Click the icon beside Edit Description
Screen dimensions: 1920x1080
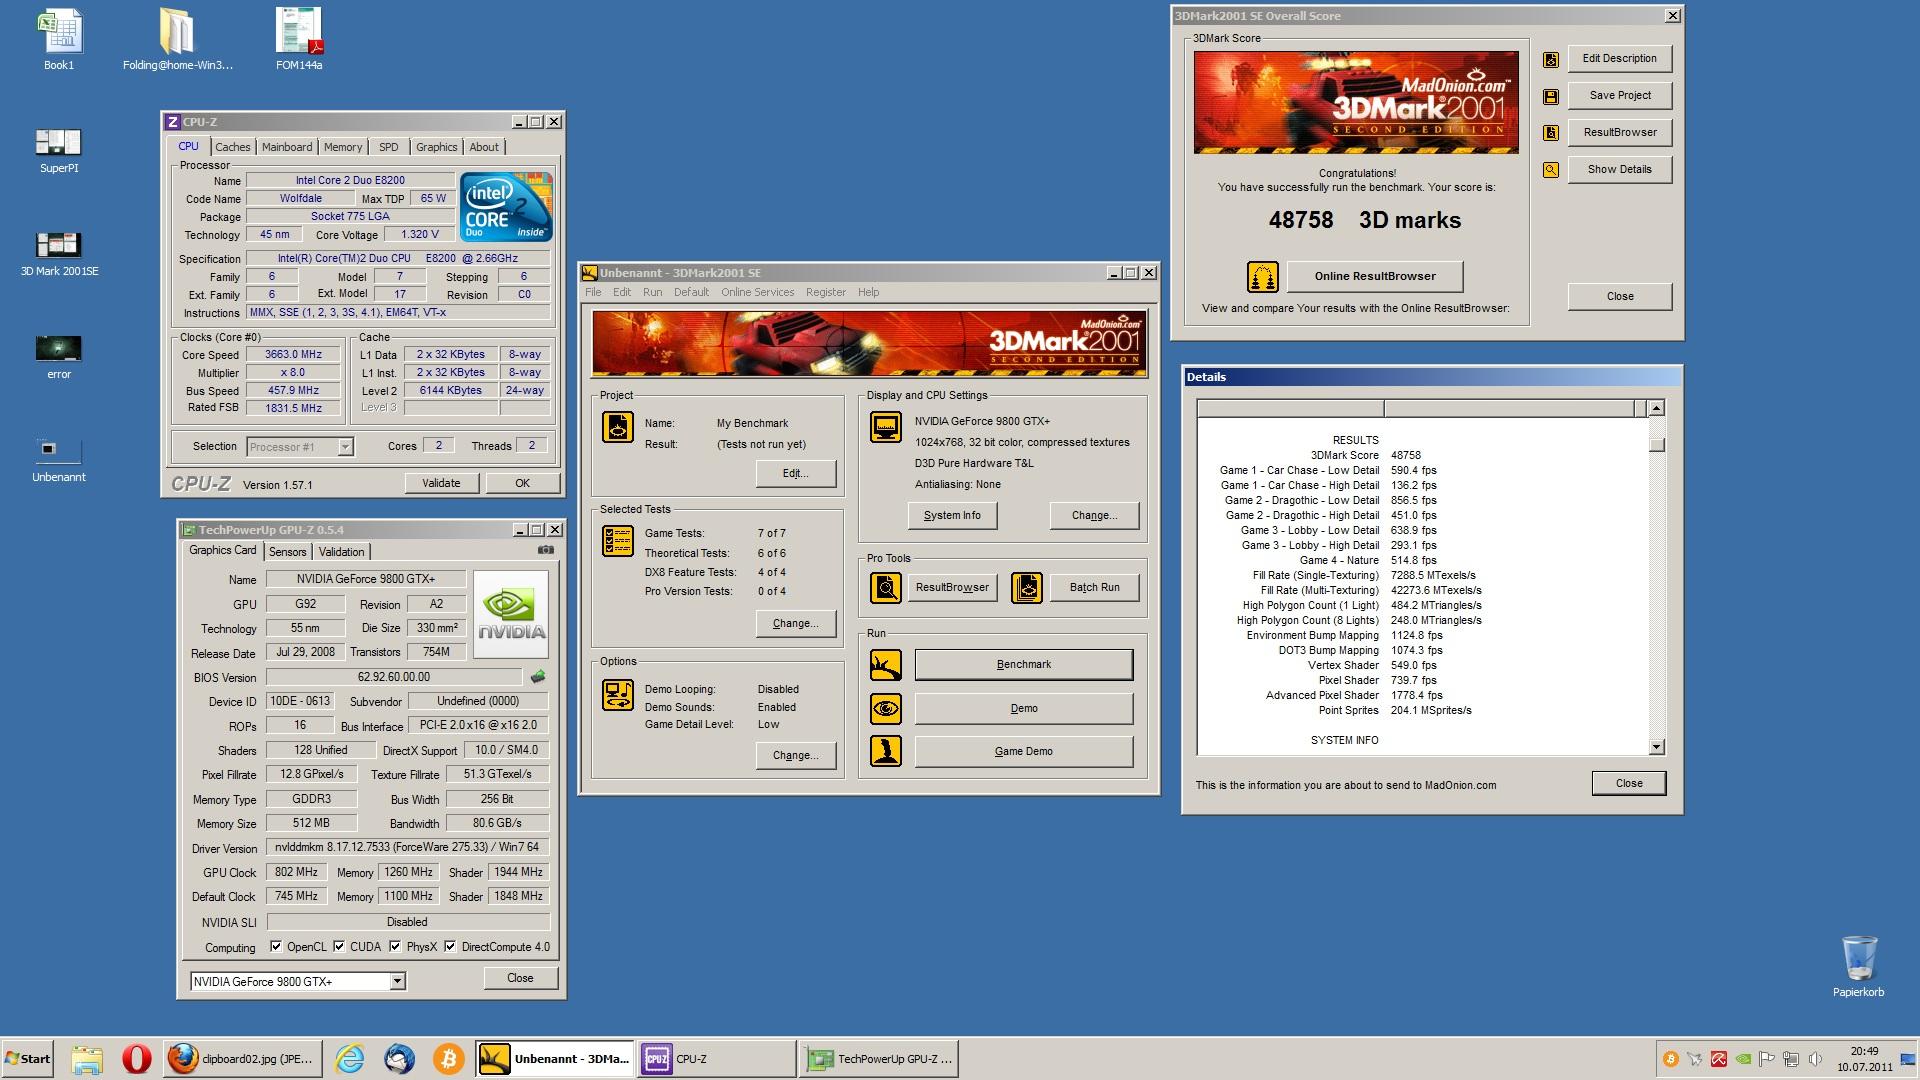[x=1551, y=59]
